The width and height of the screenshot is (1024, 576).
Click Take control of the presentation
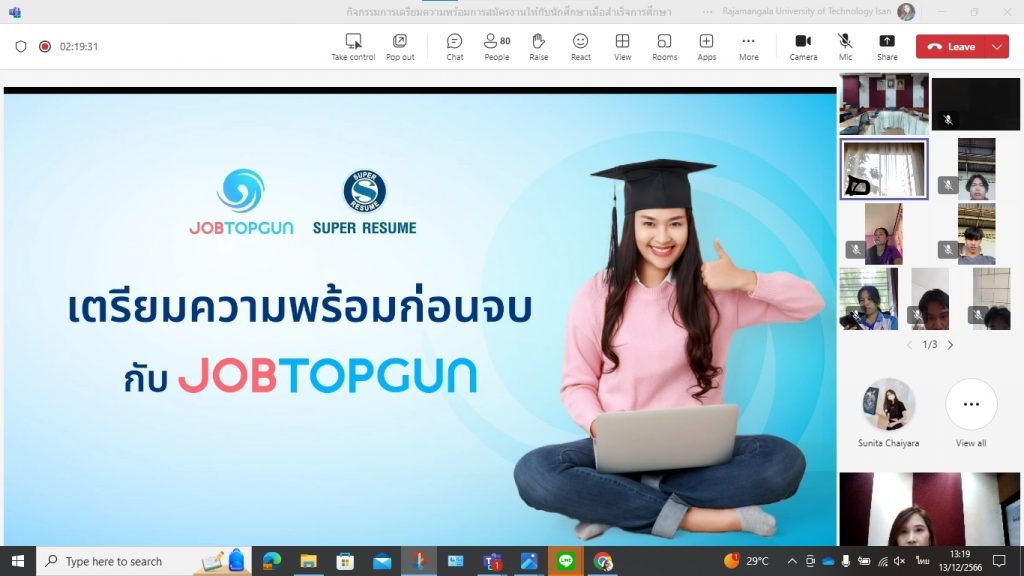(353, 46)
